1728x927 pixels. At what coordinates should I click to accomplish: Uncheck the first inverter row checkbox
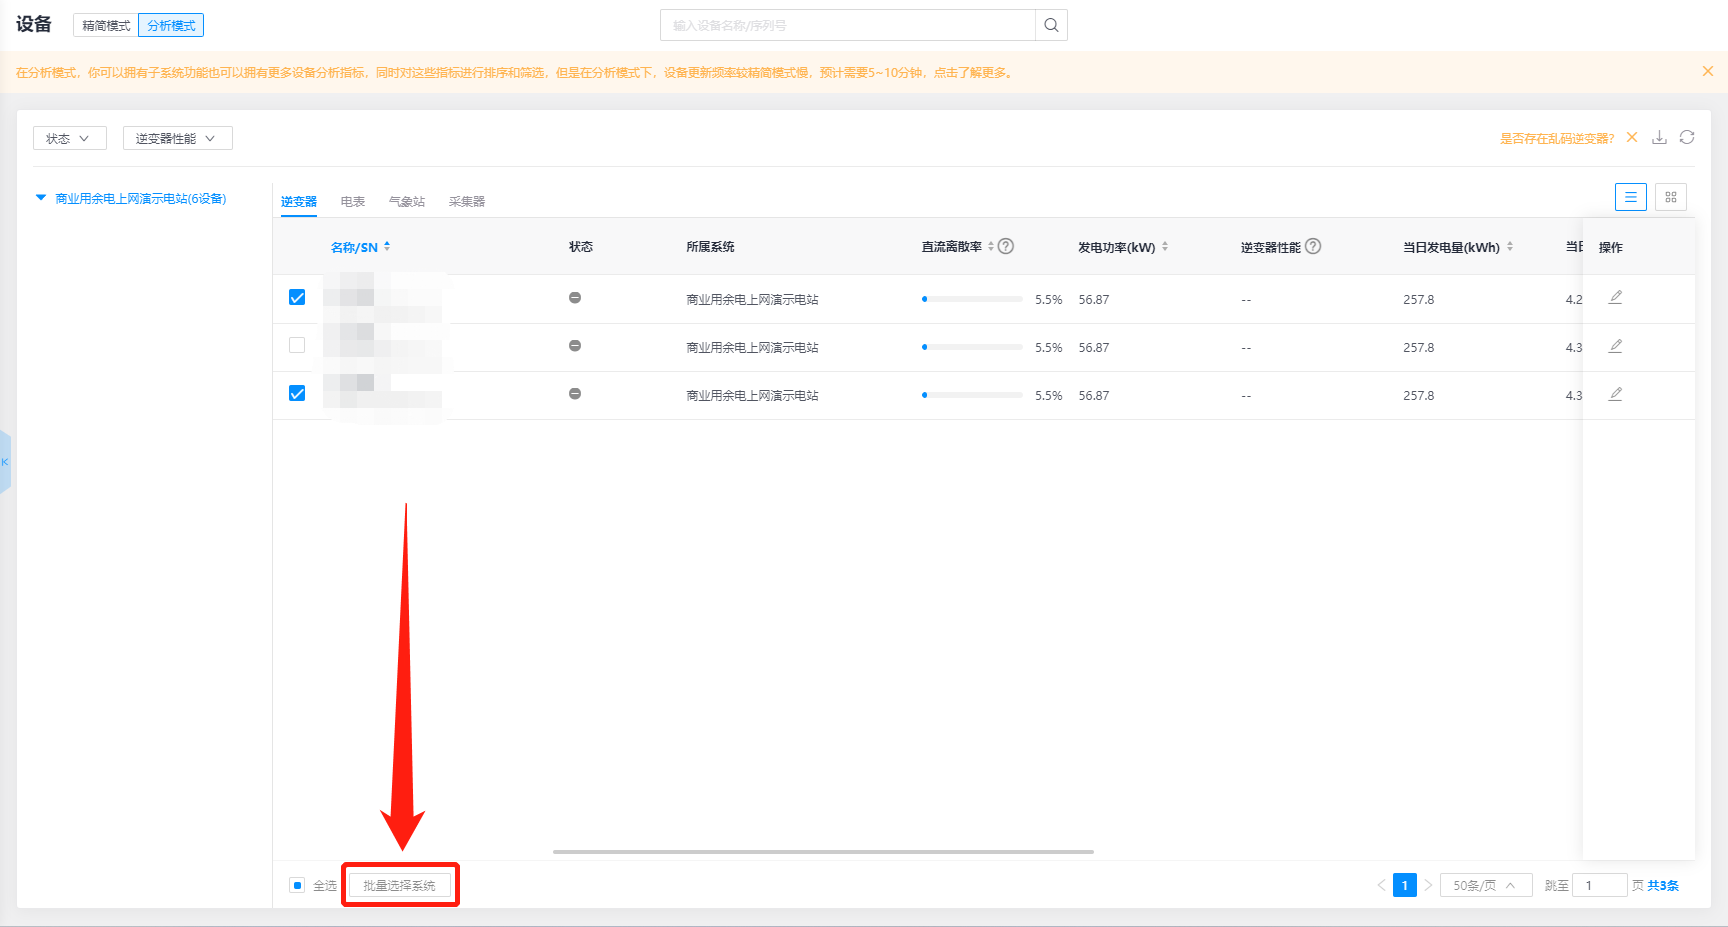[x=297, y=298]
